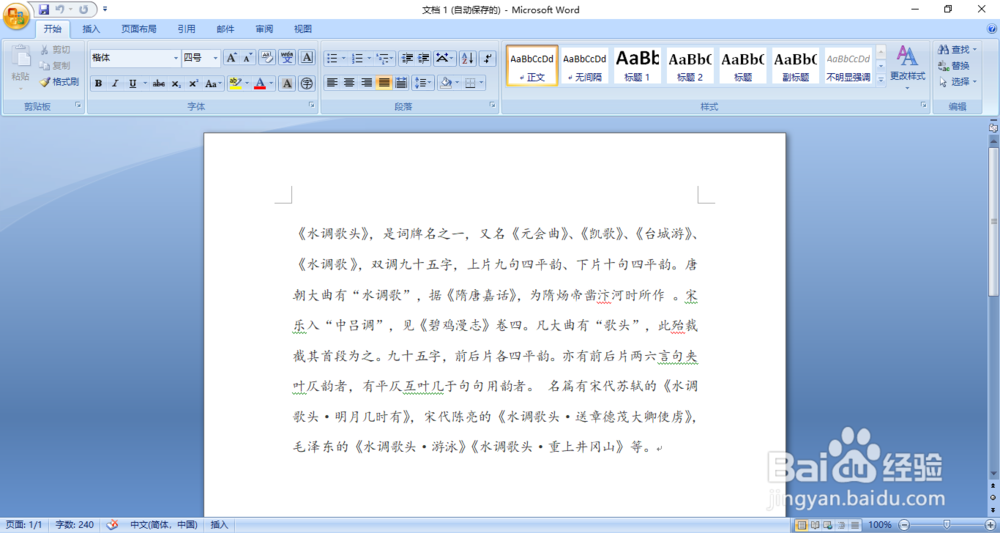This screenshot has height=533, width=1000.
Task: Toggle underline formatting
Action: [132, 84]
